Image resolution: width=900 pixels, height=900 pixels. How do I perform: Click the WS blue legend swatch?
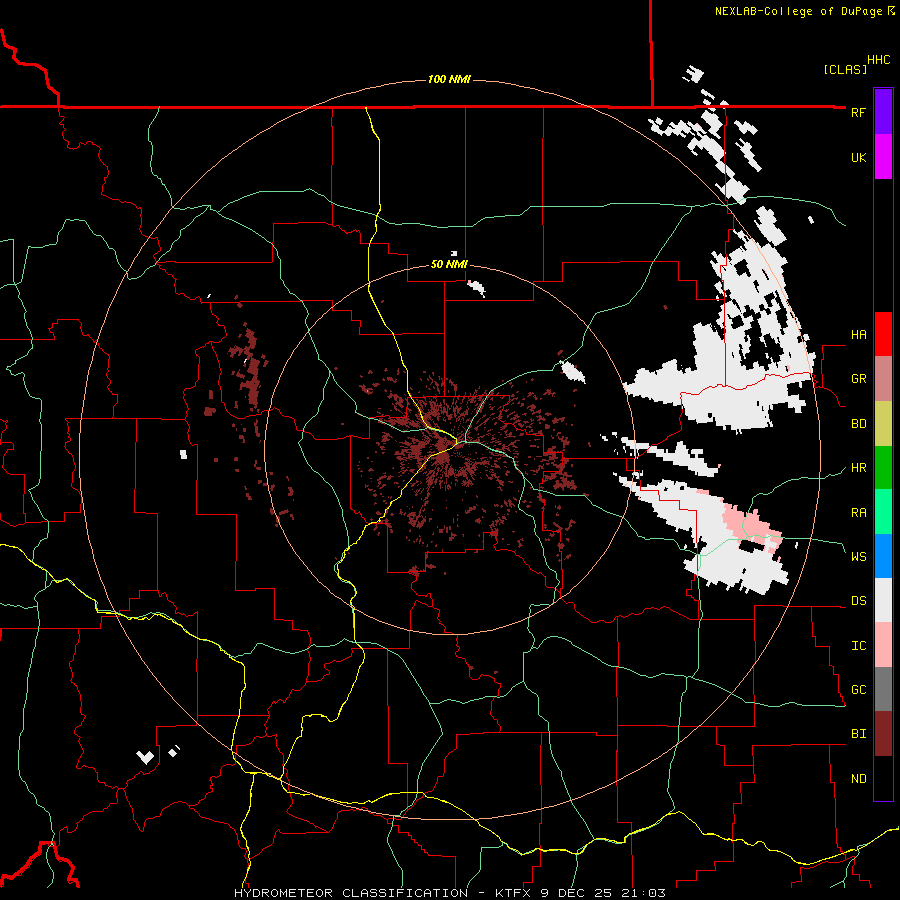[x=883, y=556]
